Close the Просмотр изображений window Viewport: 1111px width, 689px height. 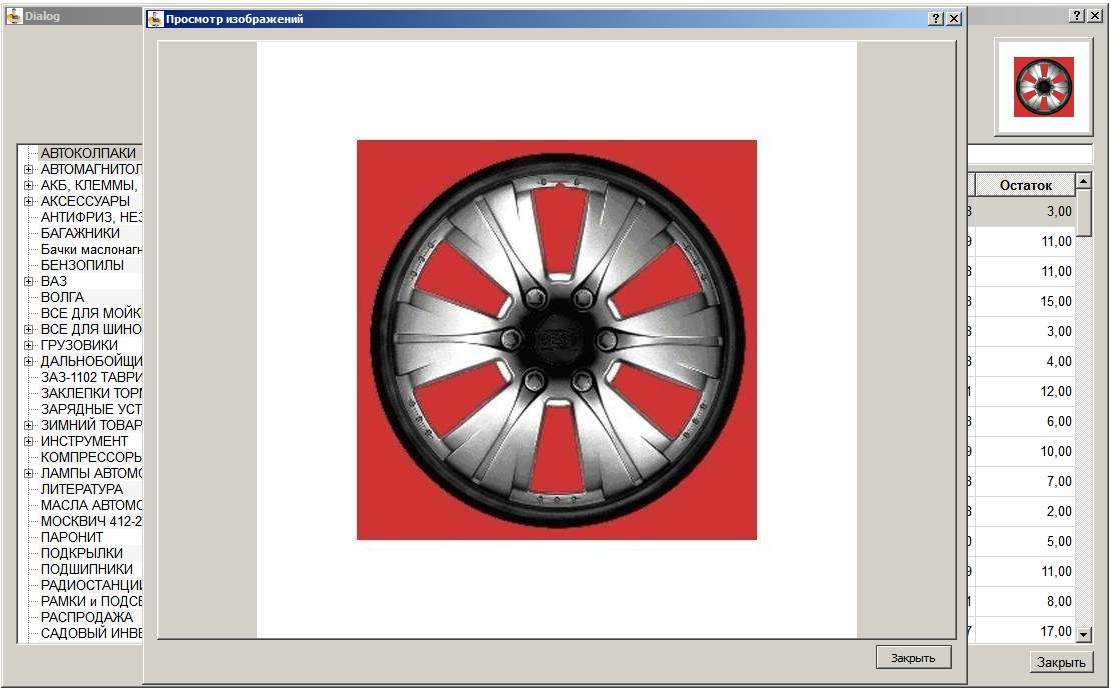(x=954, y=18)
